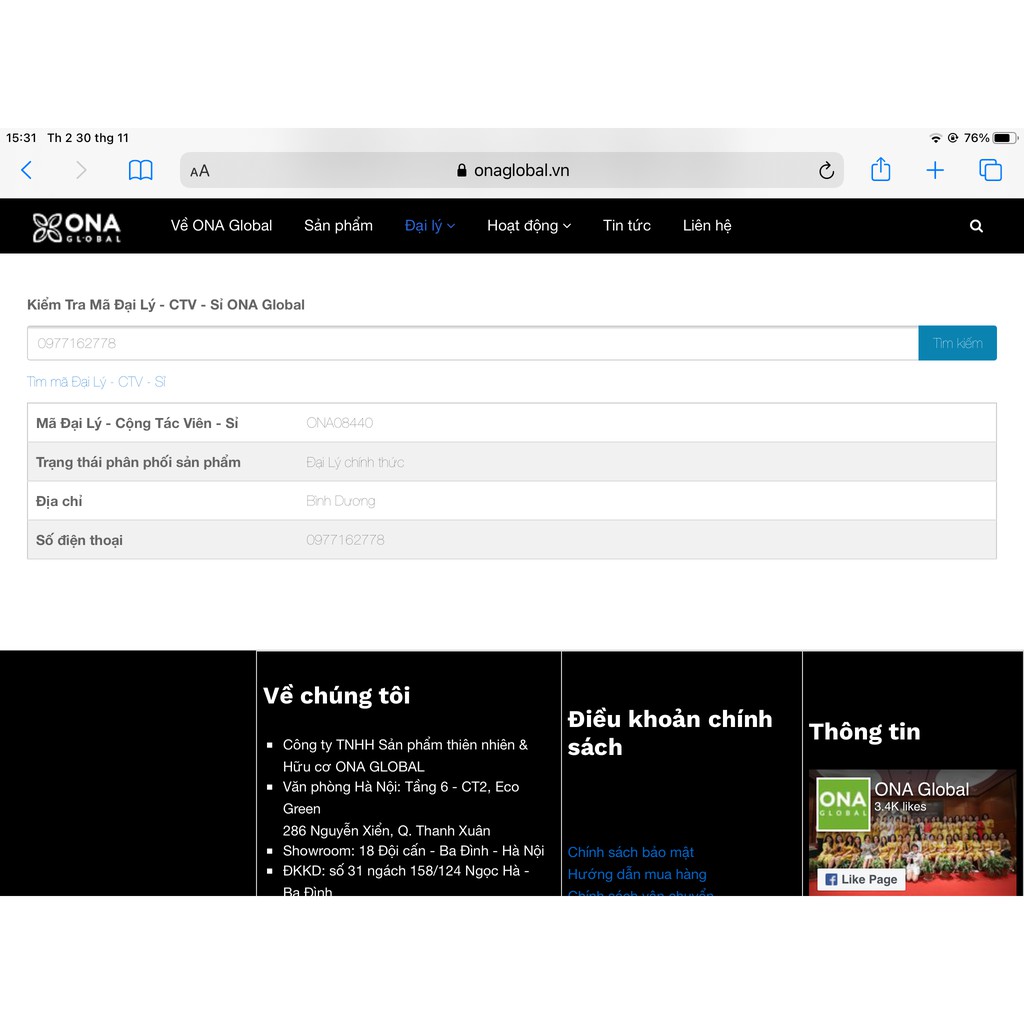1024x1024 pixels.
Task: Add a new tab with the plus icon
Action: coord(935,170)
